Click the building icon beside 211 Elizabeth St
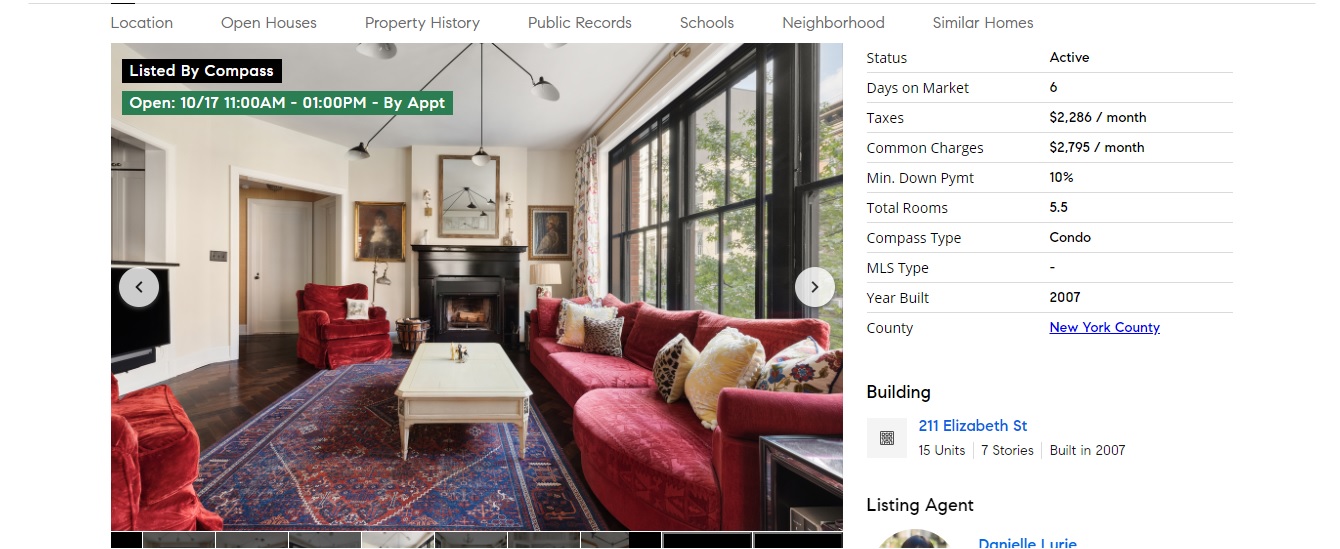1340x549 pixels. coord(887,438)
